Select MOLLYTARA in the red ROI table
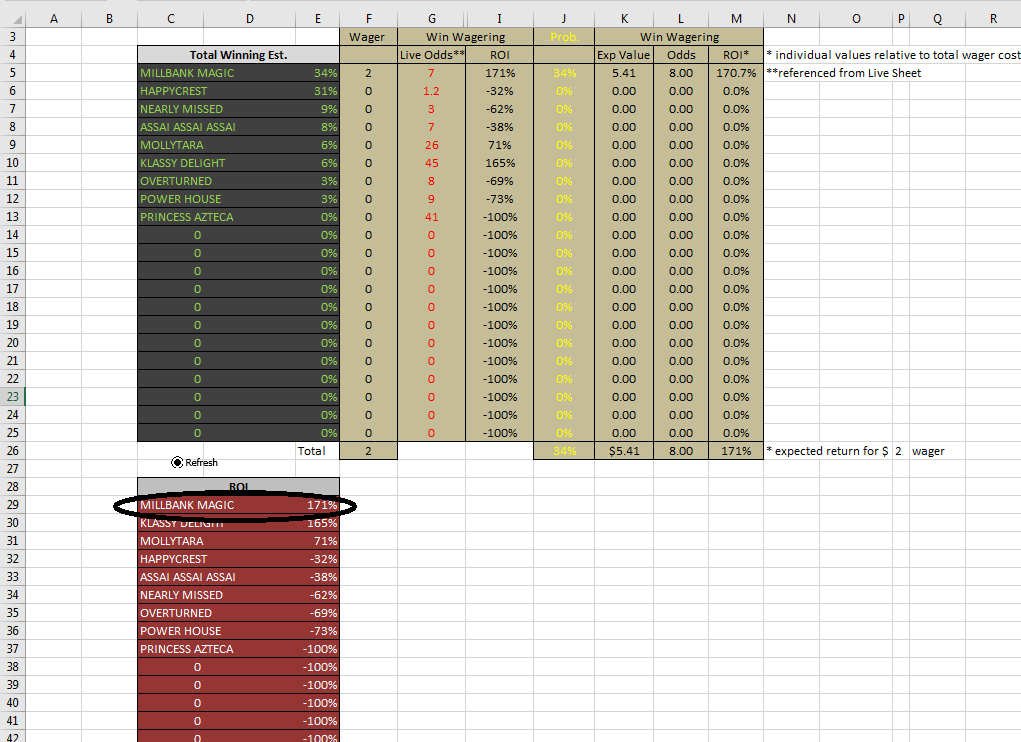The width and height of the screenshot is (1021, 742). pyautogui.click(x=171, y=541)
